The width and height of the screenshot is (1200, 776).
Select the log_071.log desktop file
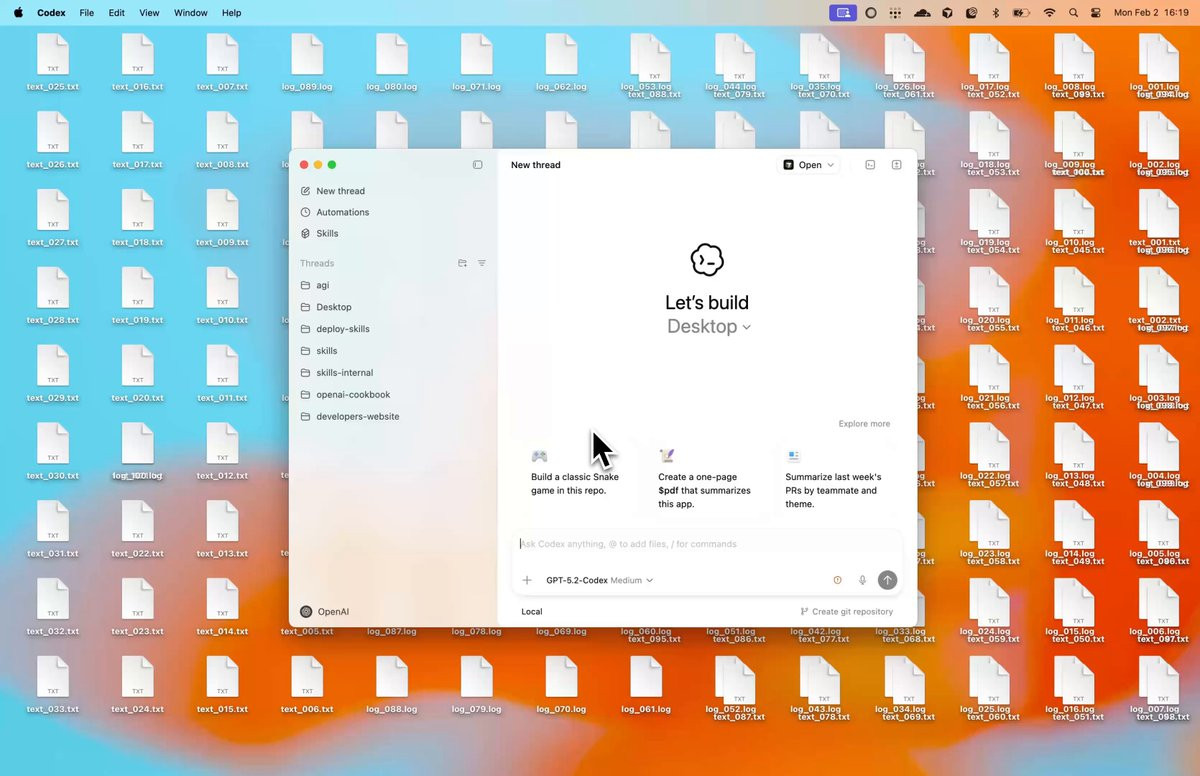pyautogui.click(x=476, y=62)
